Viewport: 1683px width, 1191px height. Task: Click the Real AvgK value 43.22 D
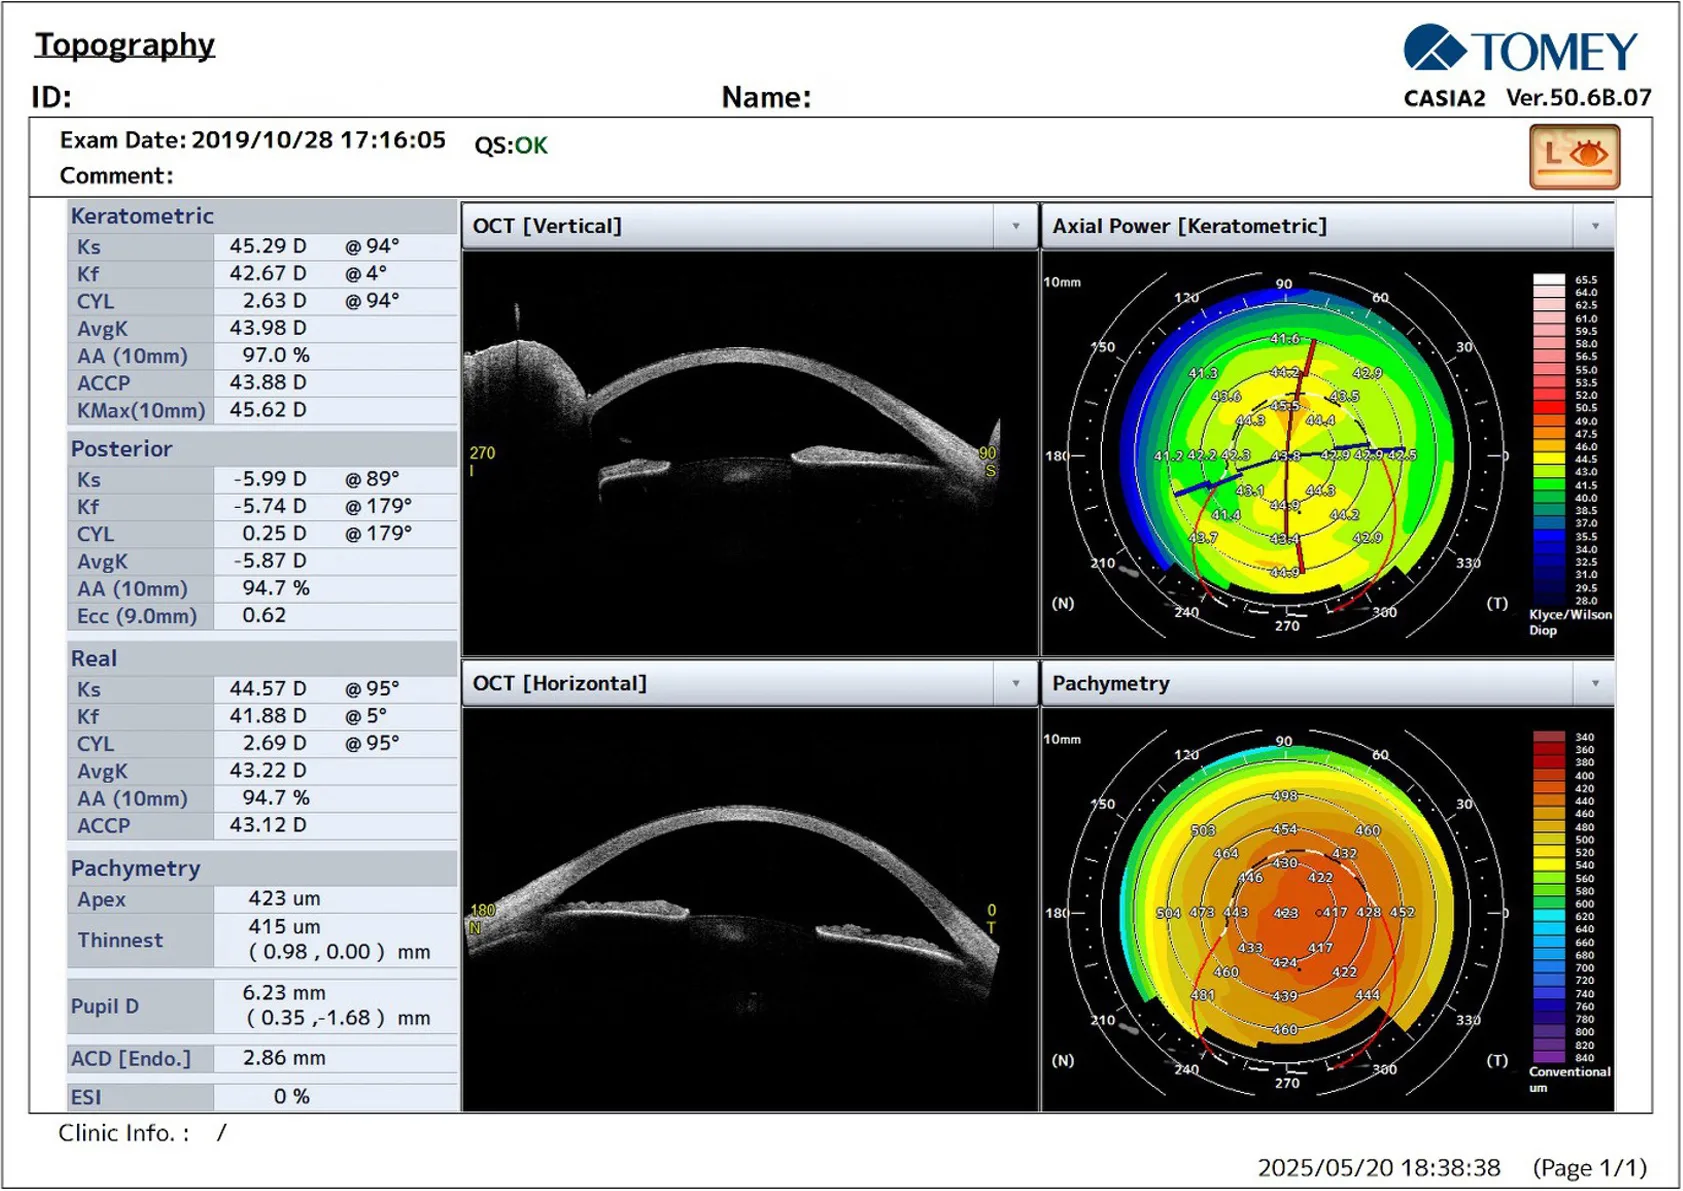(268, 771)
